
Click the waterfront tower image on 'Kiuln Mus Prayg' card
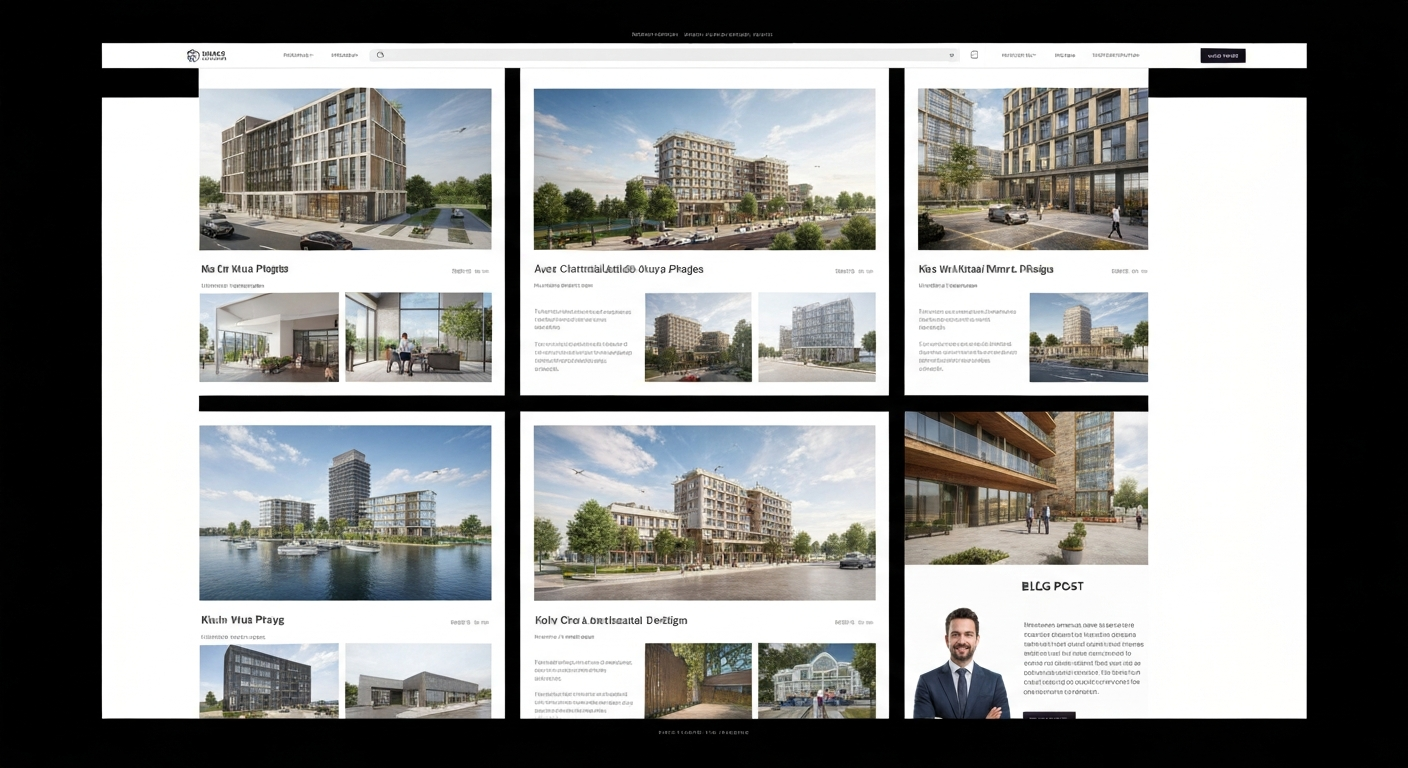pos(345,512)
